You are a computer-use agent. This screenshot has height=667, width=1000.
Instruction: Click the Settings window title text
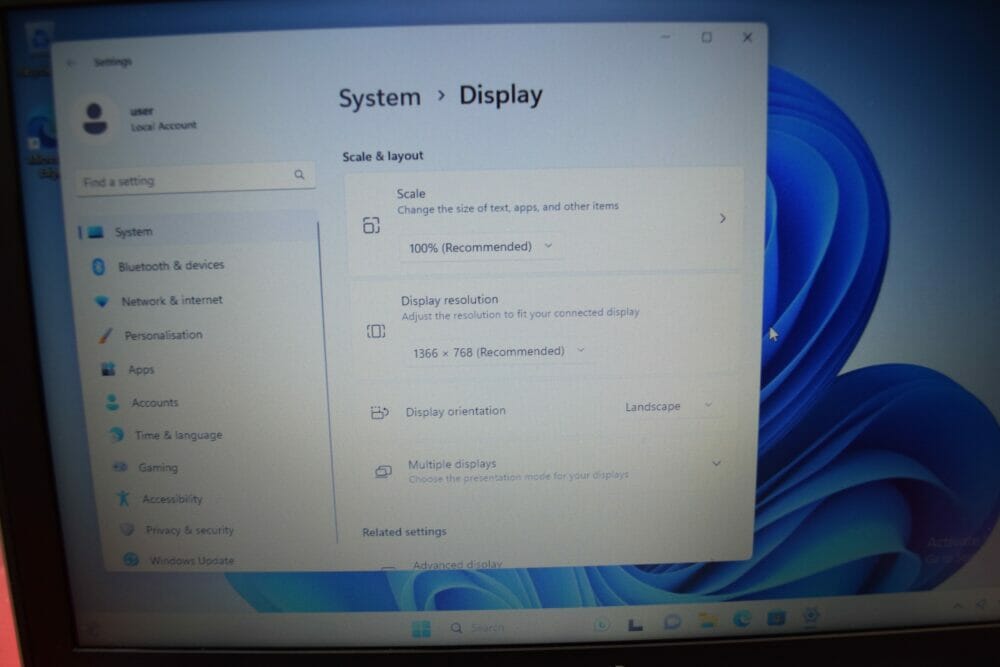[112, 62]
